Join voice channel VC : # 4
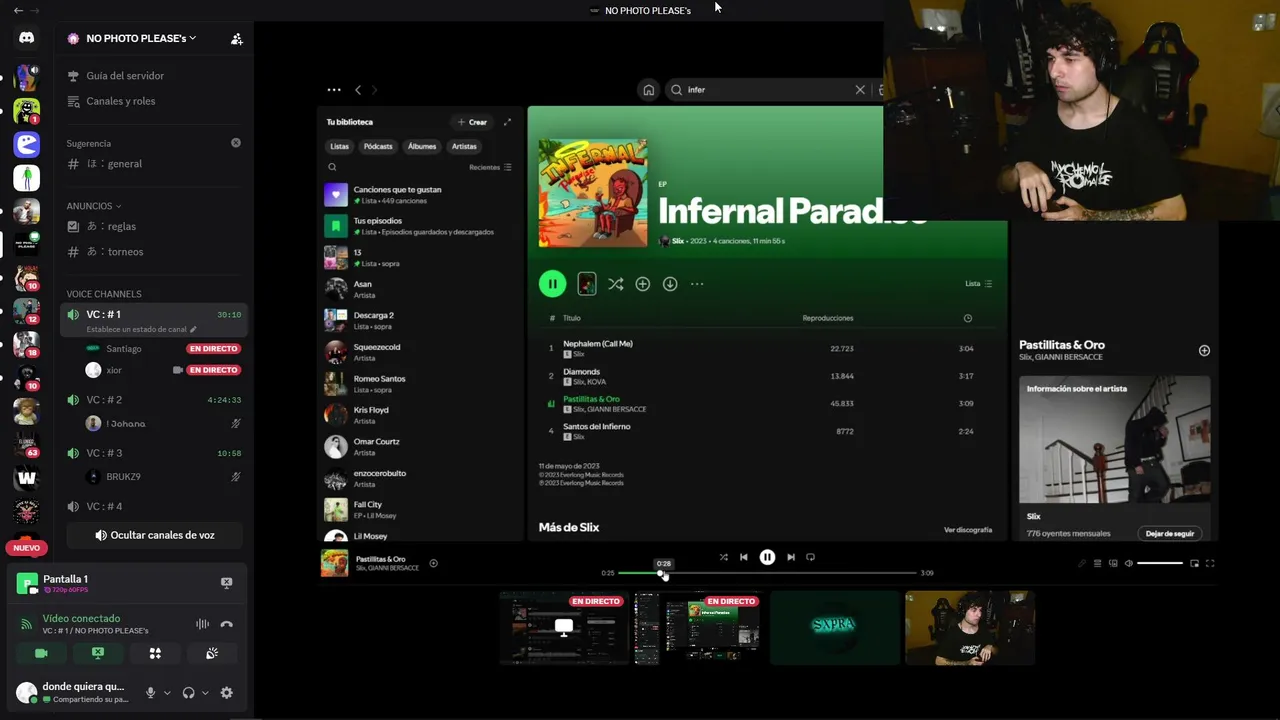Image resolution: width=1280 pixels, height=720 pixels. coord(153,506)
